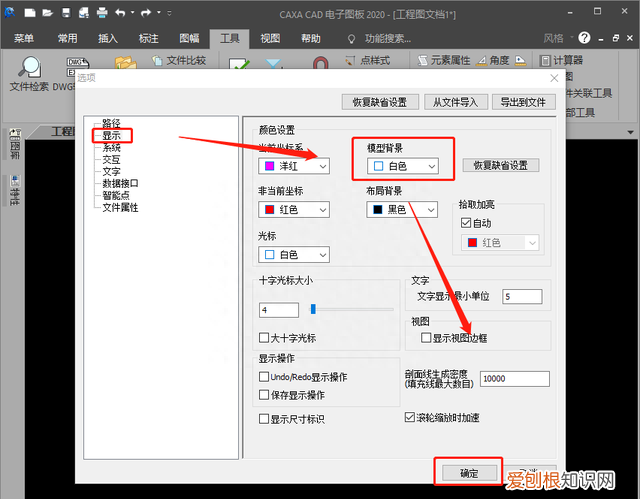Click the Undo arrow icon
The width and height of the screenshot is (640, 499).
click(x=120, y=13)
